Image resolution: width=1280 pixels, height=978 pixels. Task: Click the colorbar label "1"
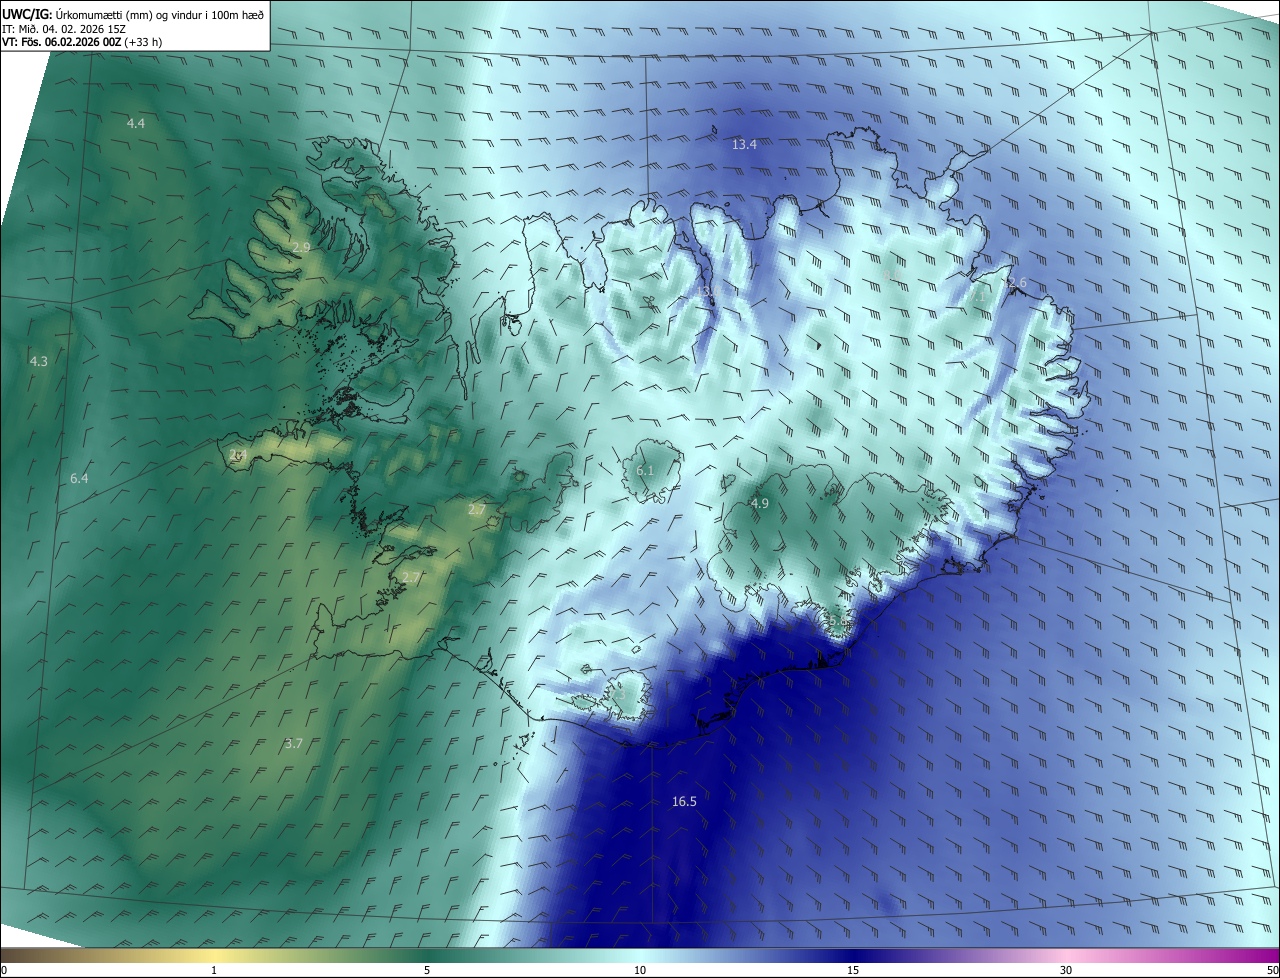coord(214,970)
